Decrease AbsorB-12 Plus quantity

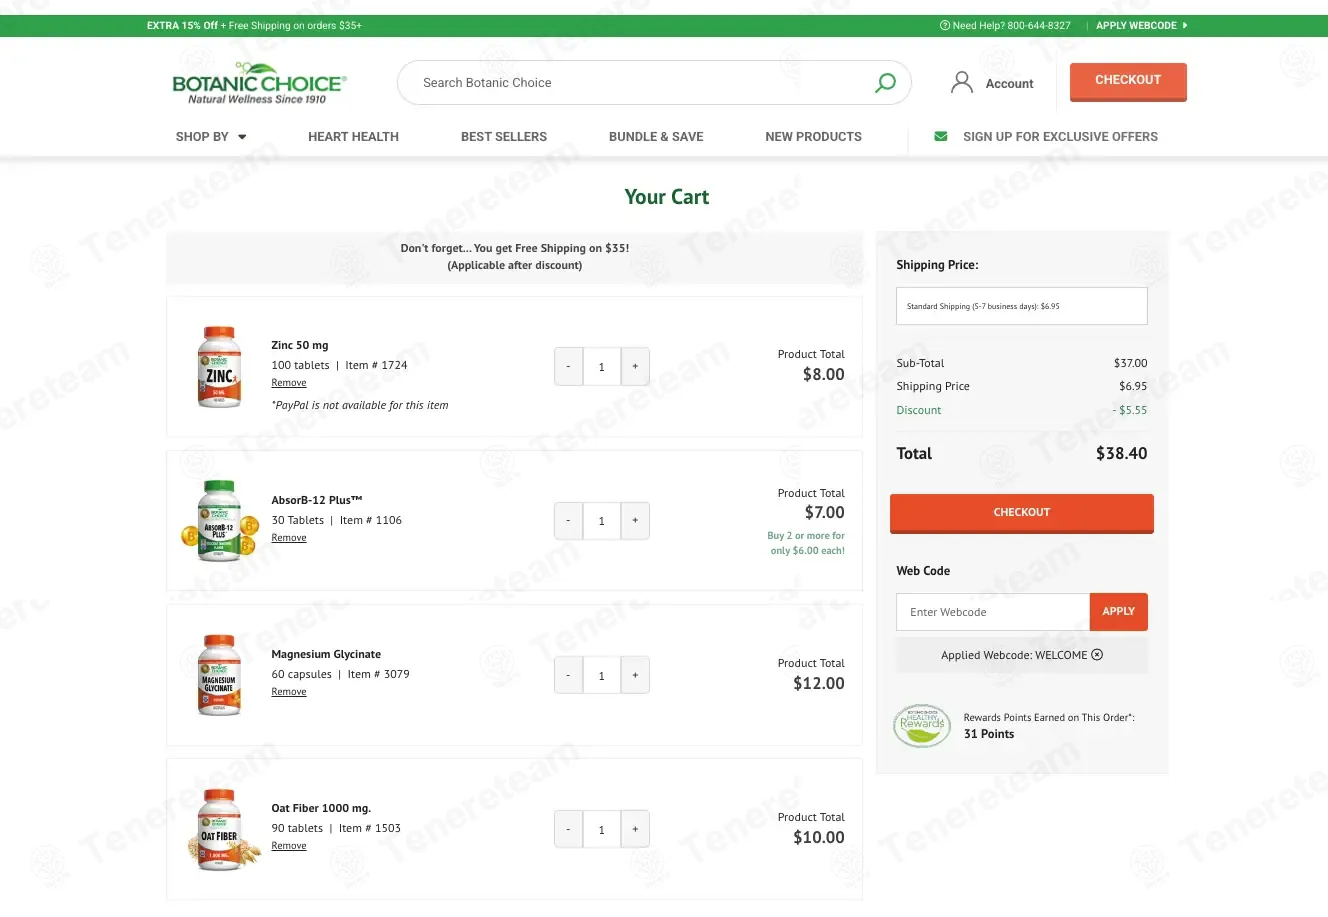click(568, 521)
